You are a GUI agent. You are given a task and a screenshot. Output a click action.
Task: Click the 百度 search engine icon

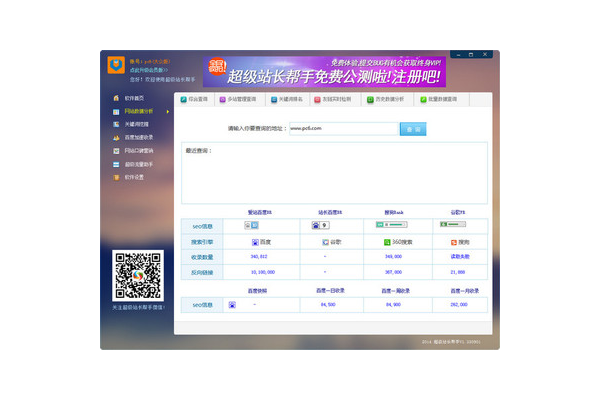click(255, 242)
